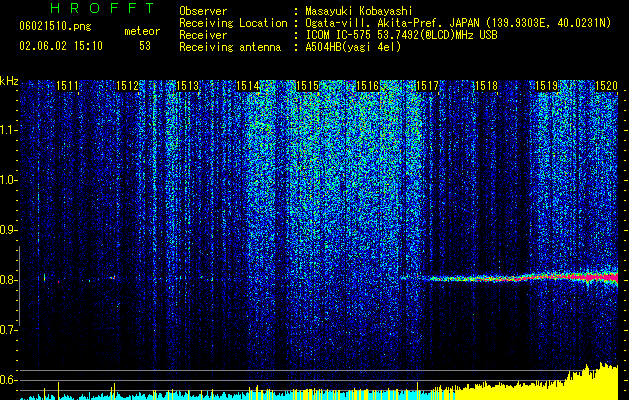Click the 1517 time marker

(427, 86)
